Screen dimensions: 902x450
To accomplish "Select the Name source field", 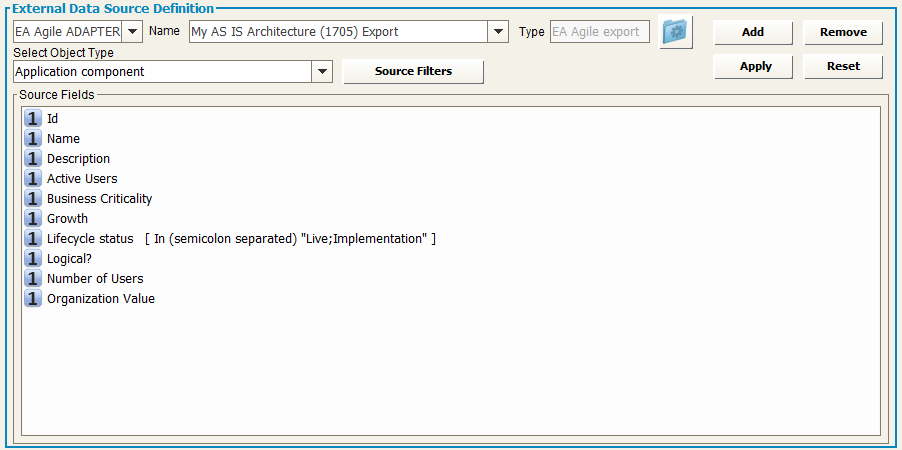I will click(63, 139).
